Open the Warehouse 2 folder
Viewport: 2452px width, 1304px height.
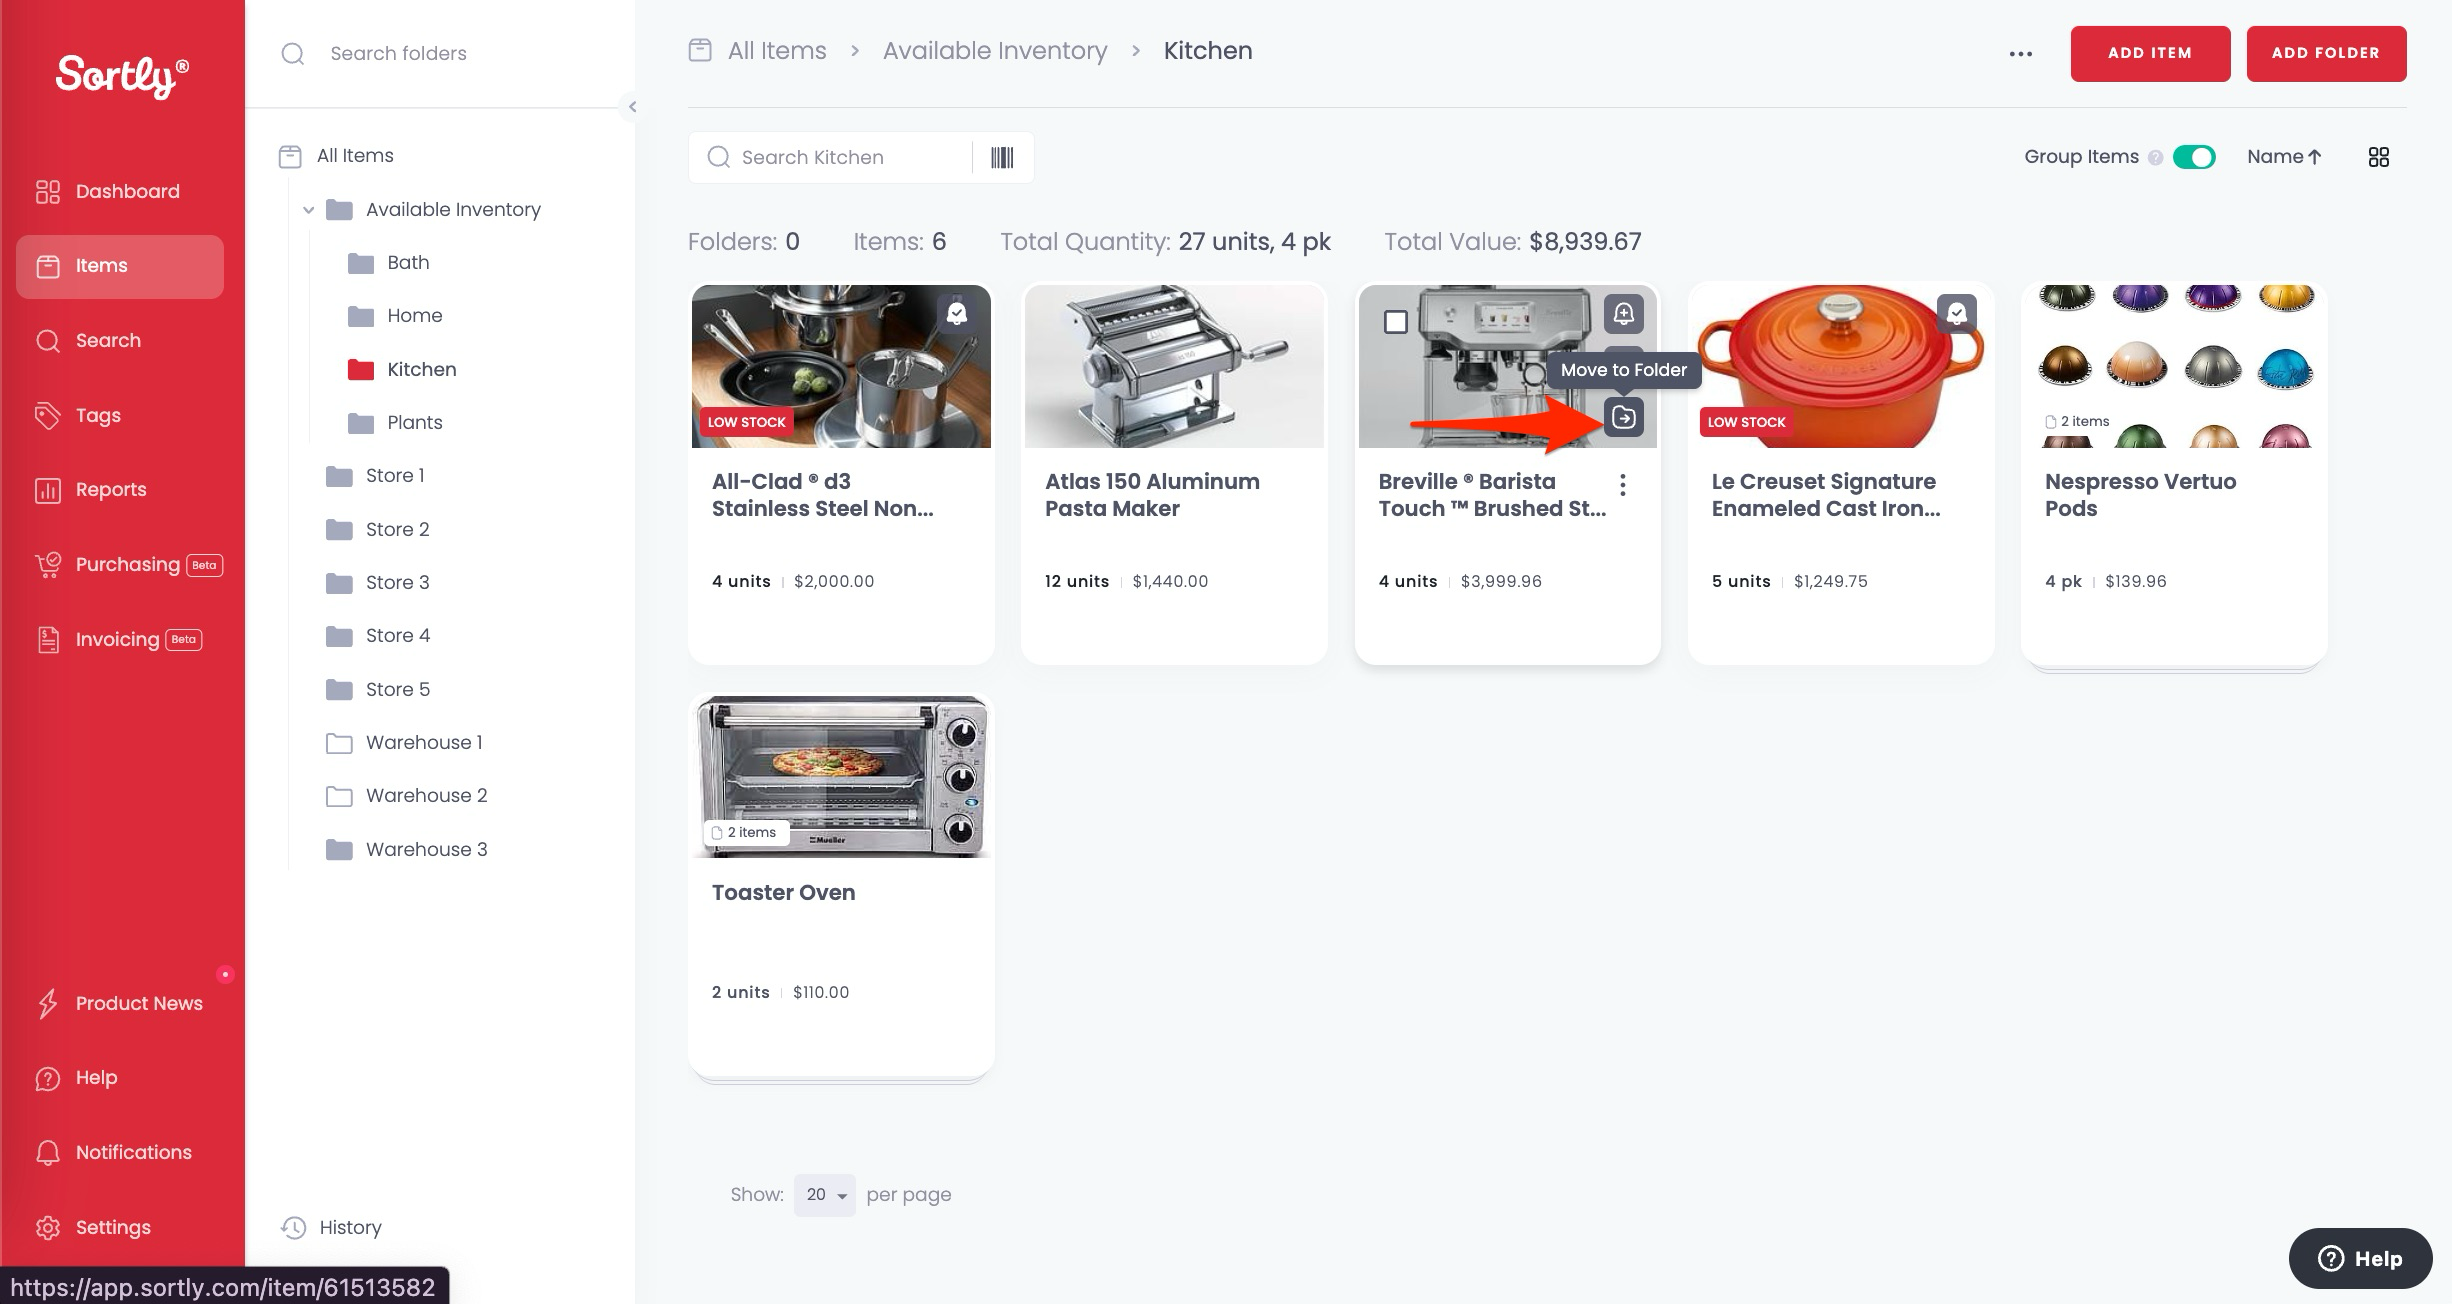point(407,796)
